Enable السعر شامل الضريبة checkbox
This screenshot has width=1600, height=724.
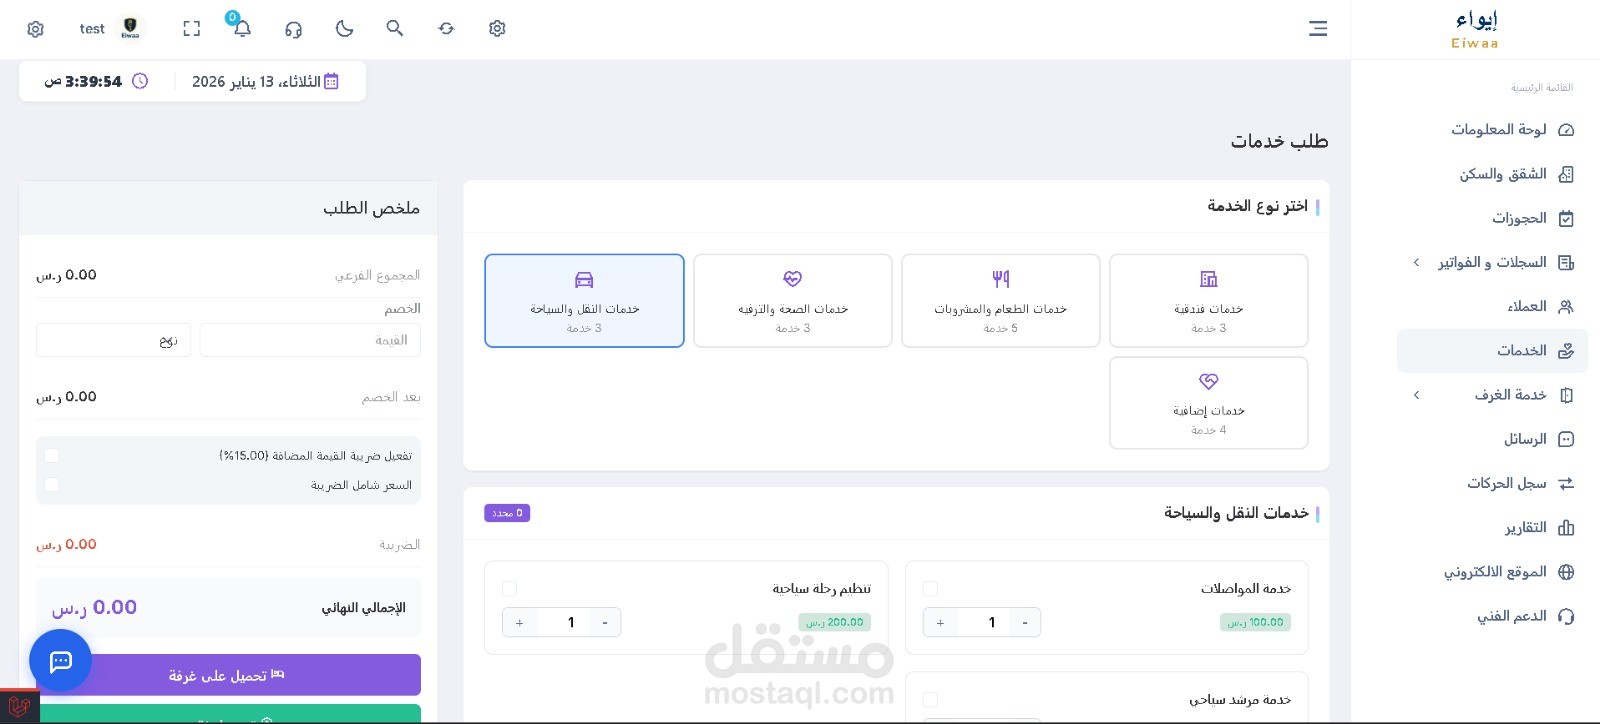pos(52,484)
